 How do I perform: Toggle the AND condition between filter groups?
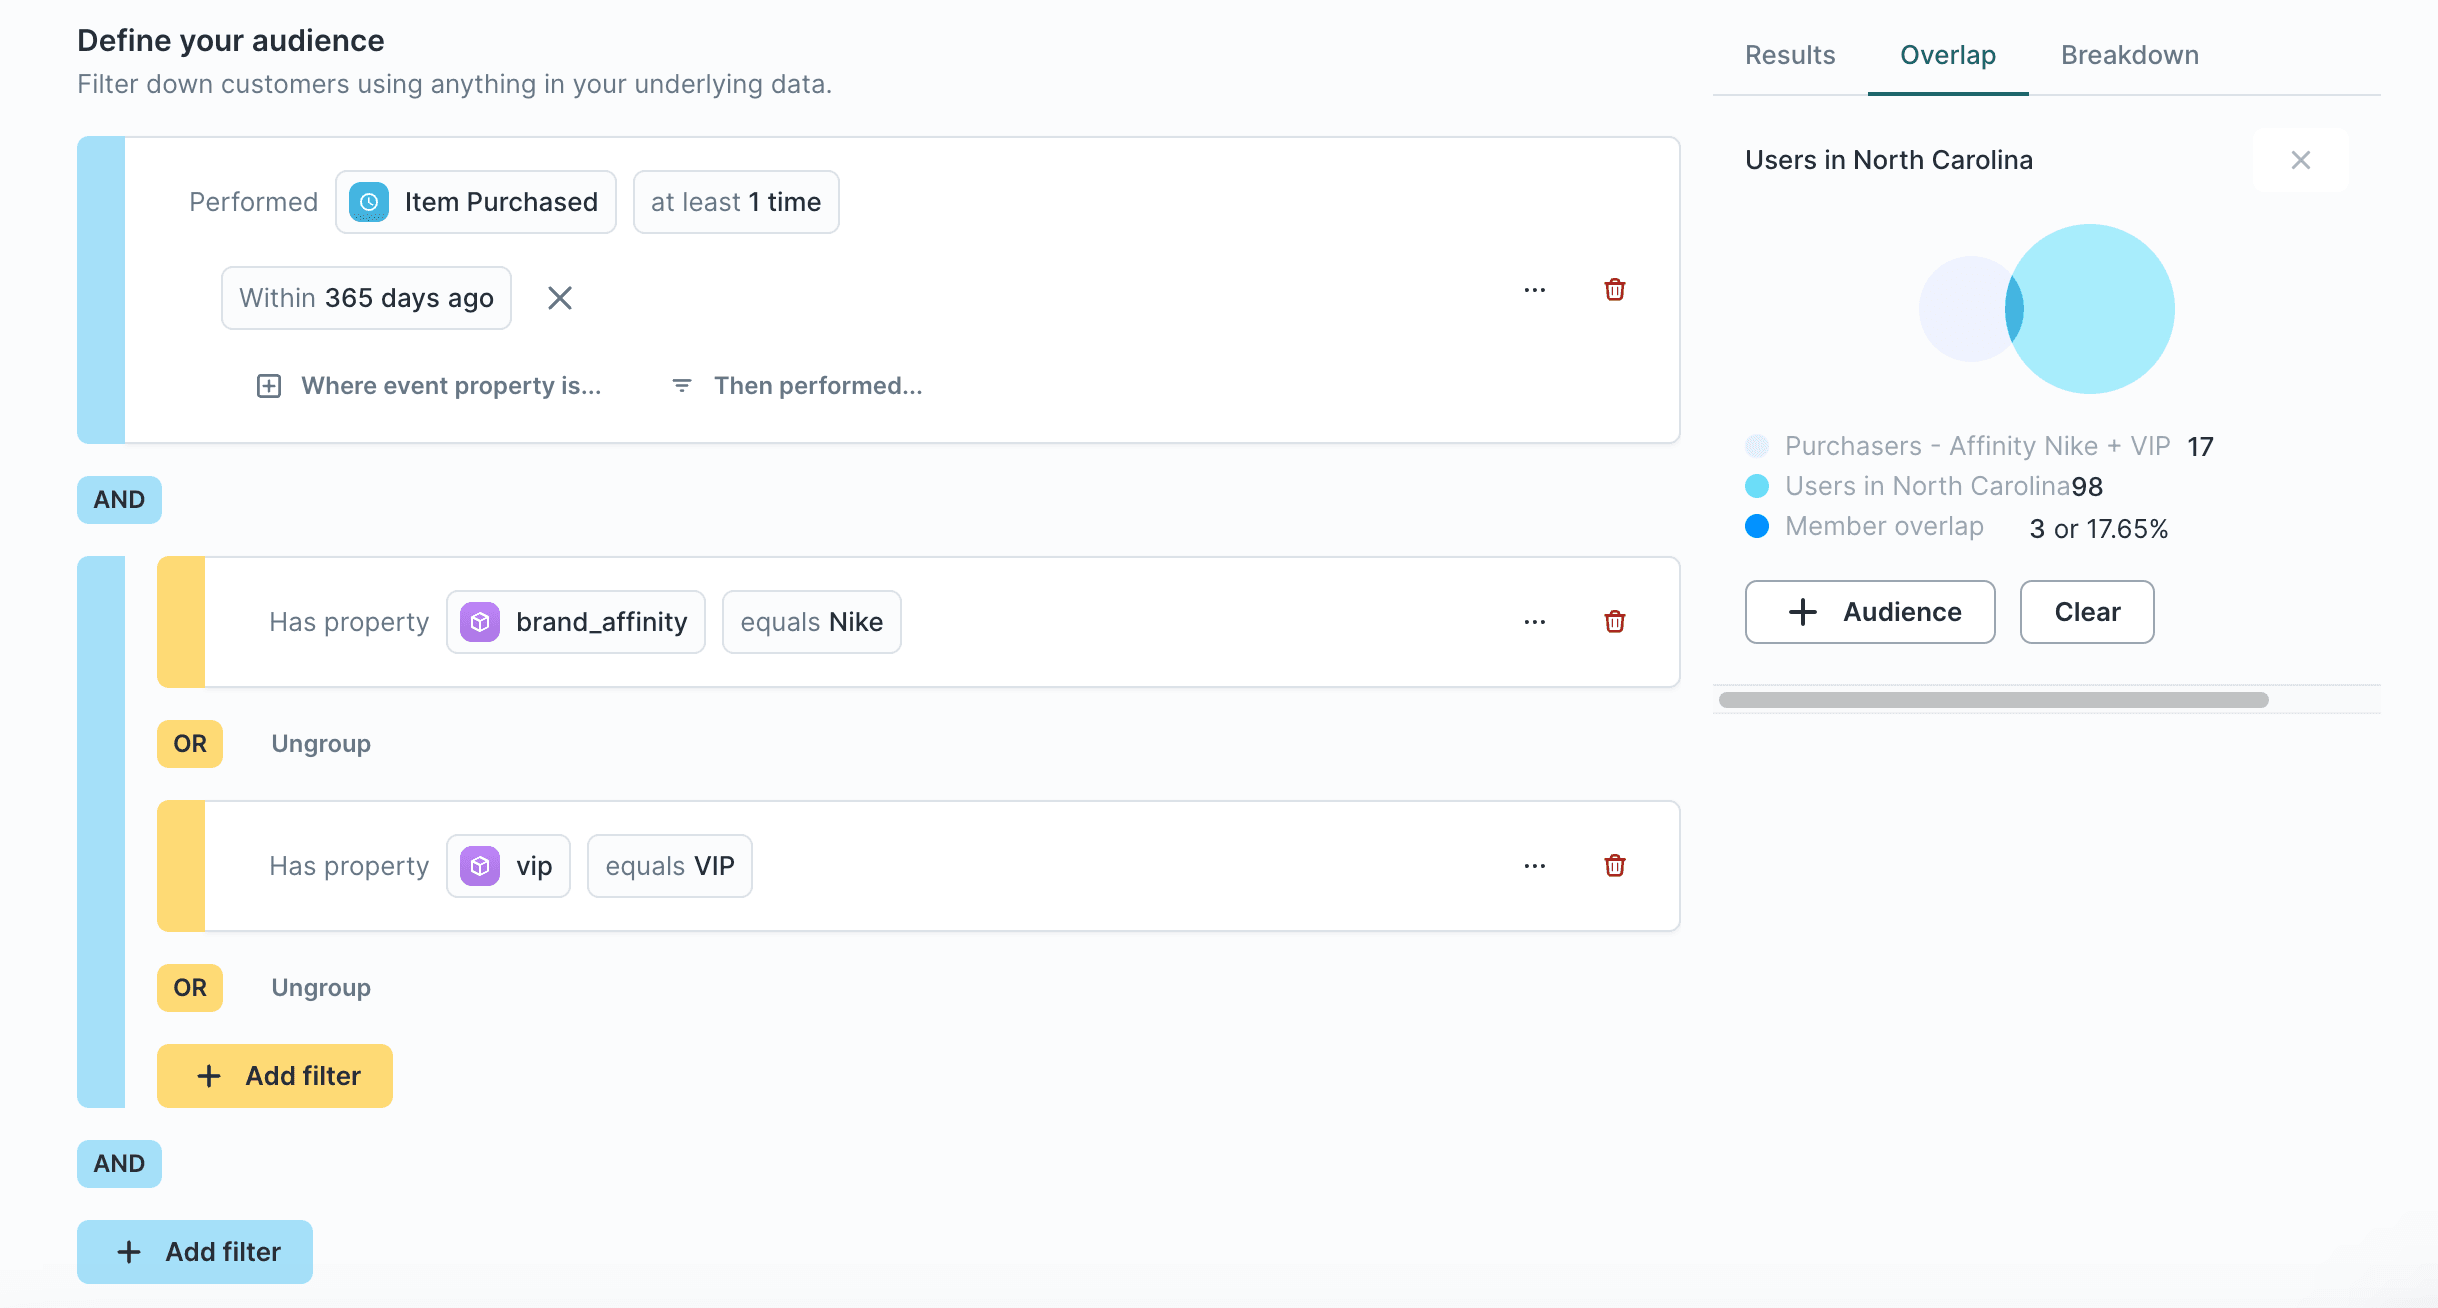[119, 498]
